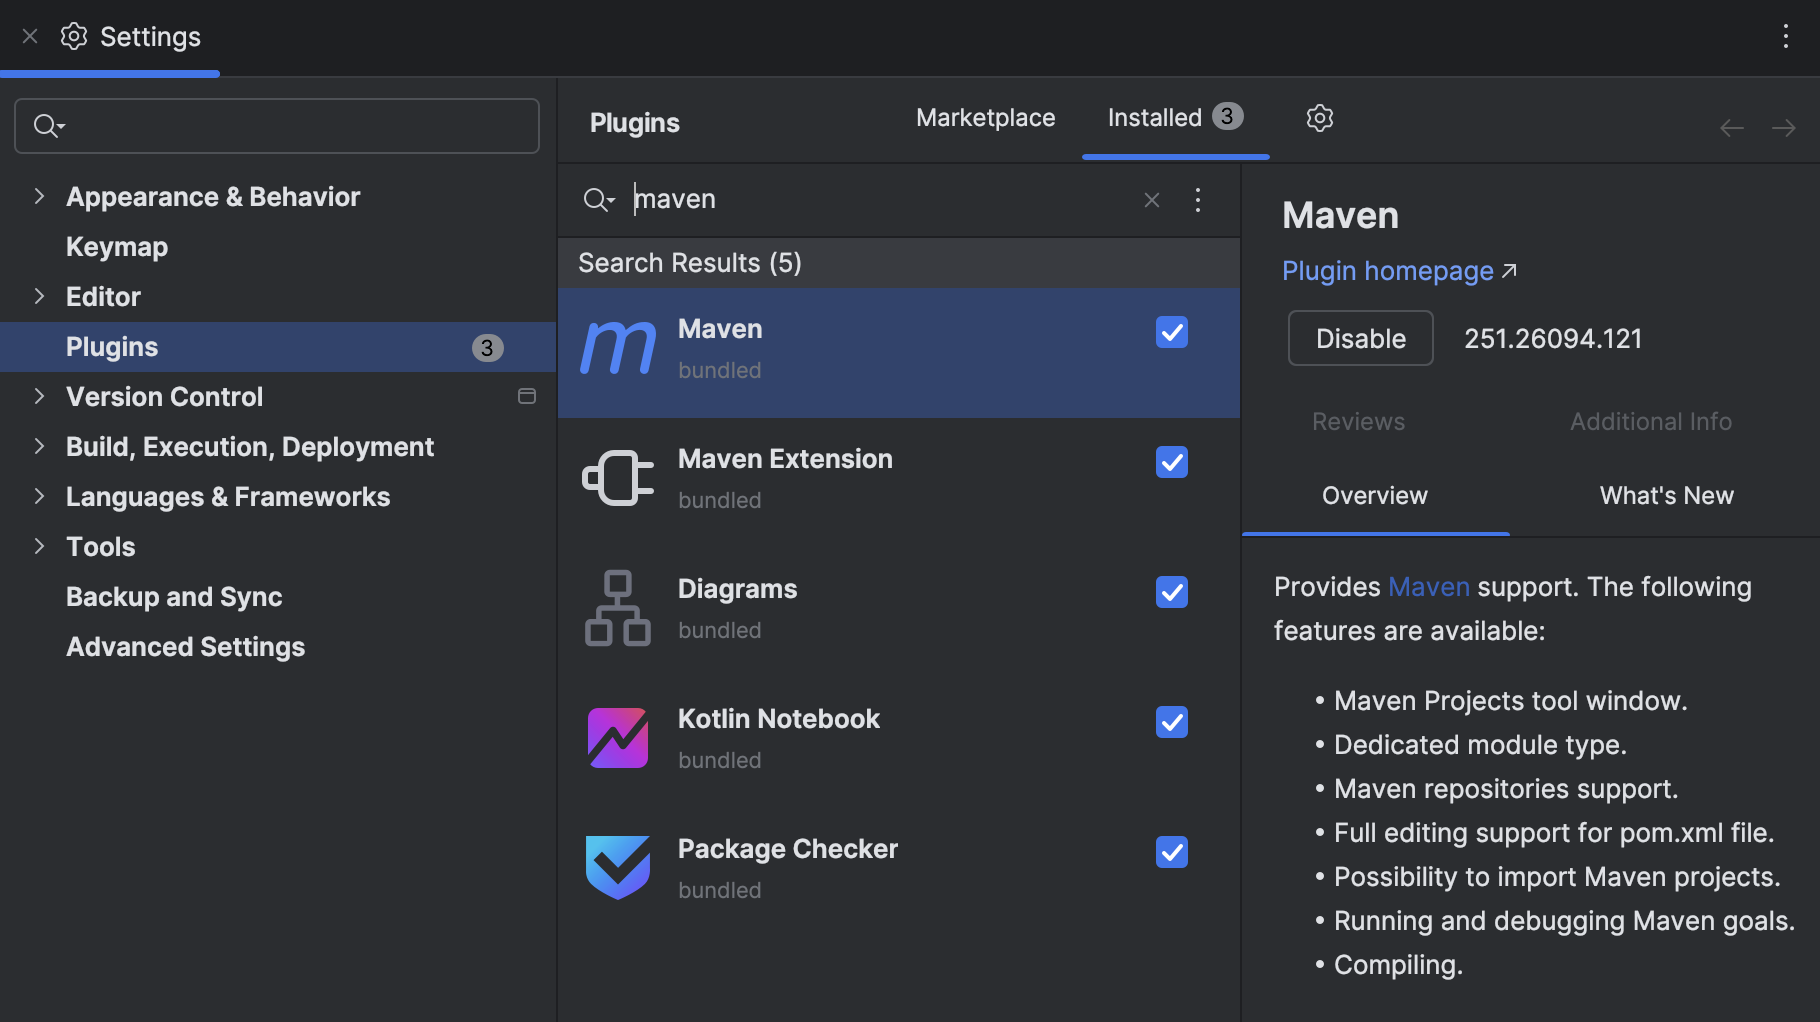Open the plugin search options kebab menu

coord(1197,200)
